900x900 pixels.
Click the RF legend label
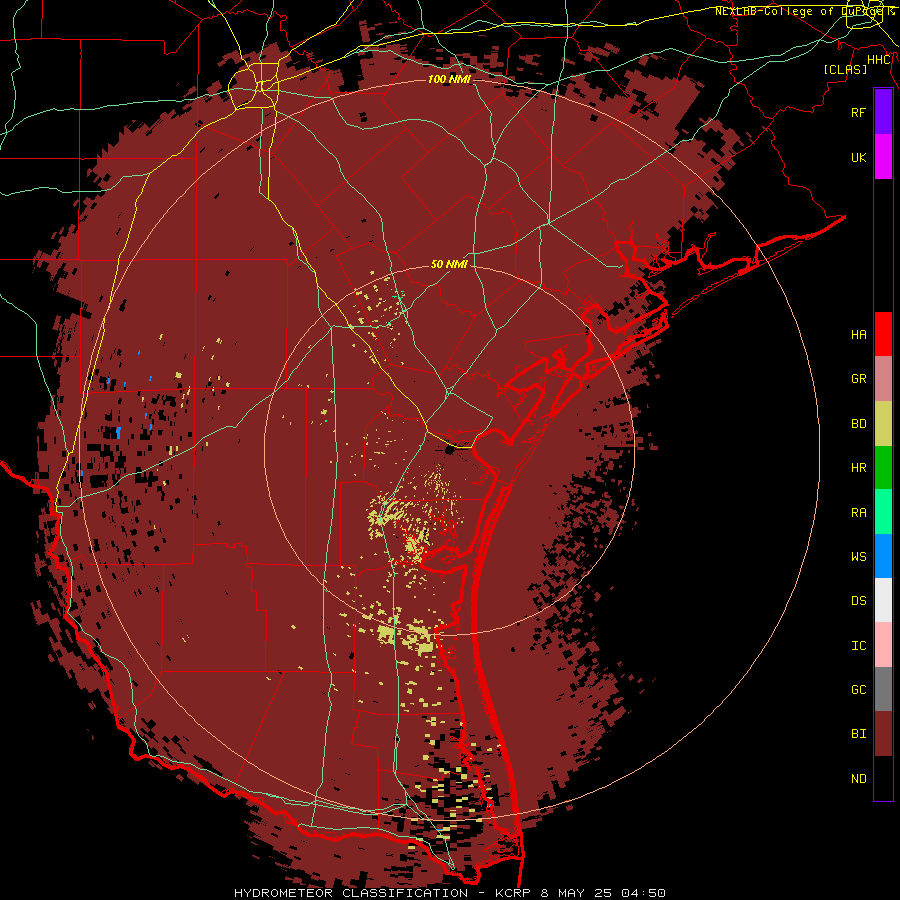[858, 112]
